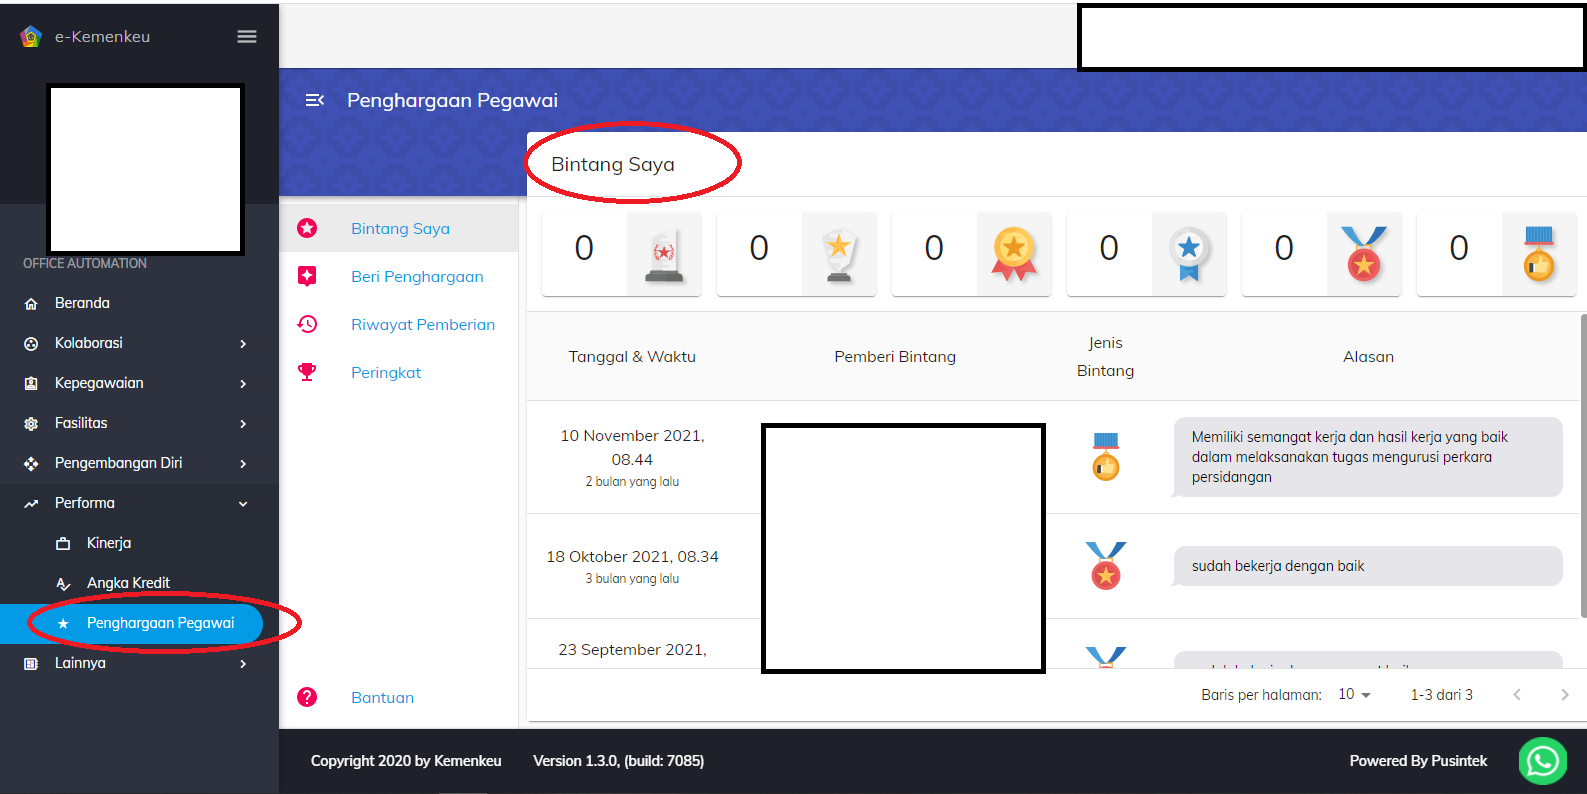Collapse the submenu using Penghargaan Pegawai header icon
The height and width of the screenshot is (794, 1587).
click(x=314, y=100)
